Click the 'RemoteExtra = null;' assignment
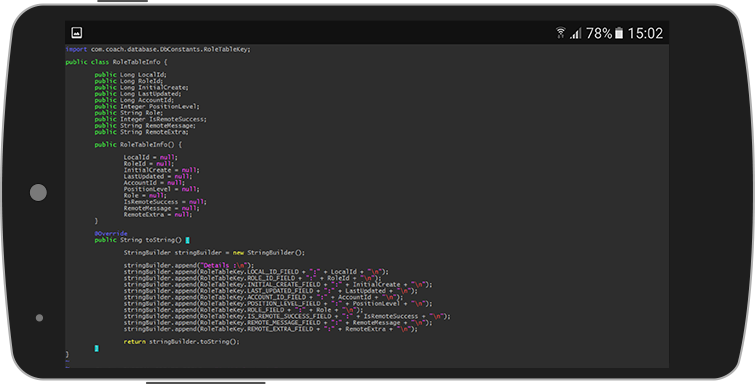Image resolution: width=755 pixels, height=384 pixels. [x=157, y=214]
